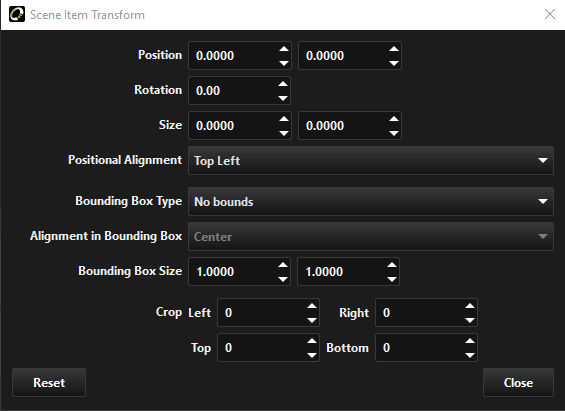565x411 pixels.
Task: Decrease Size height using down arrow
Action: click(x=394, y=133)
